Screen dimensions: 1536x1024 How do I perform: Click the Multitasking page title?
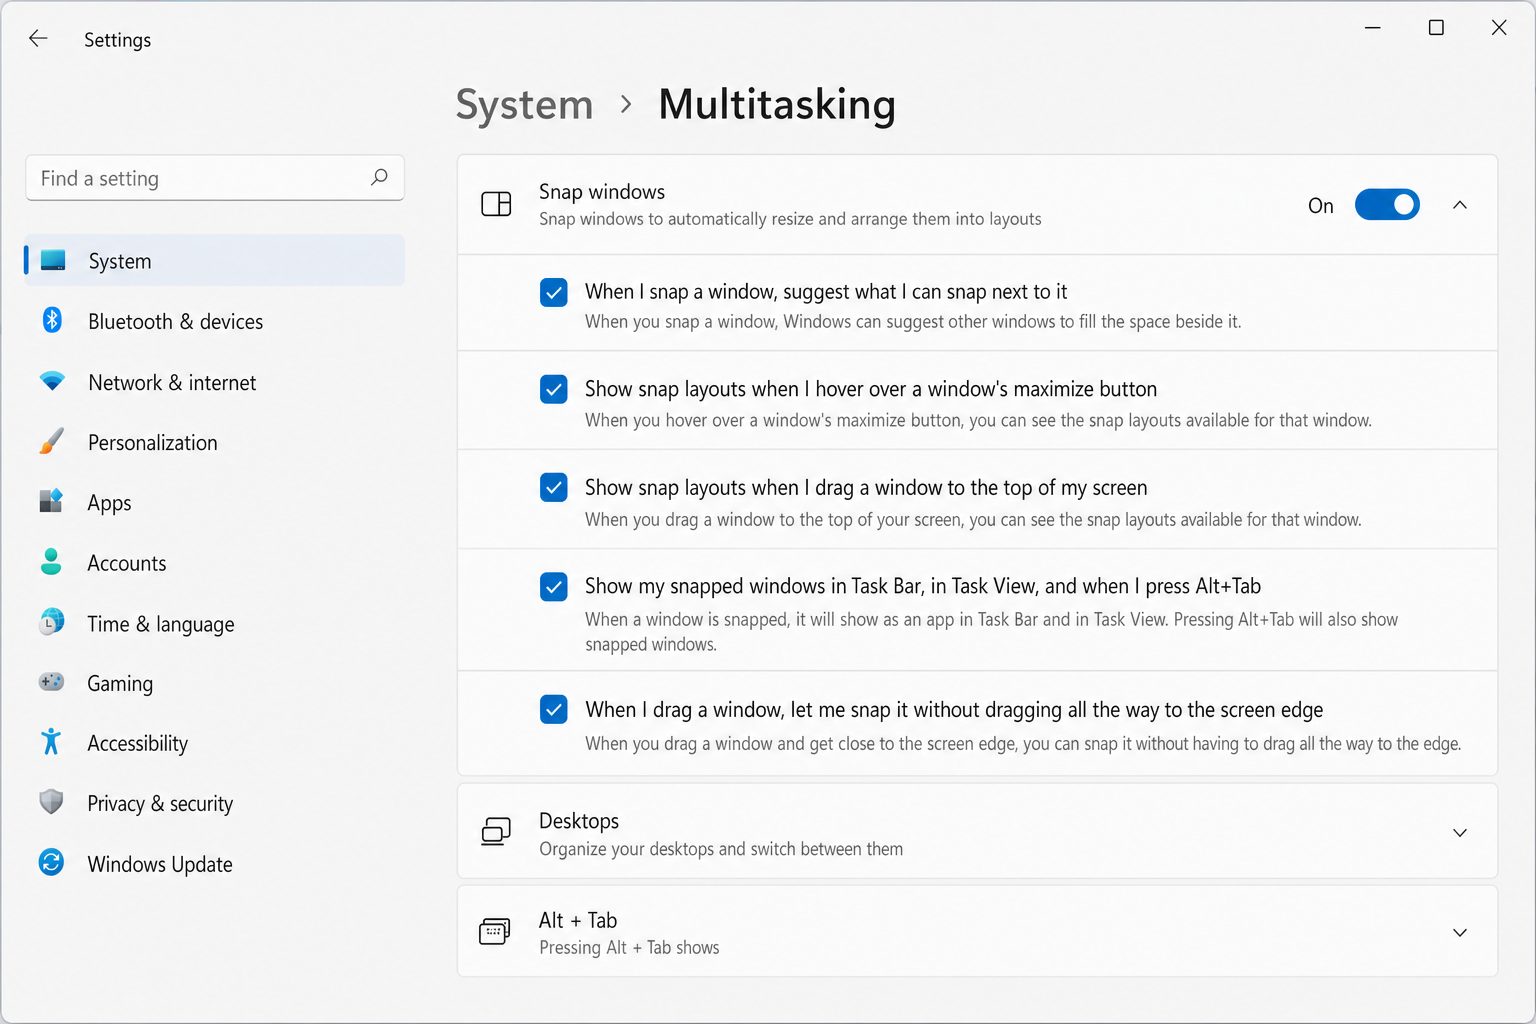point(777,105)
